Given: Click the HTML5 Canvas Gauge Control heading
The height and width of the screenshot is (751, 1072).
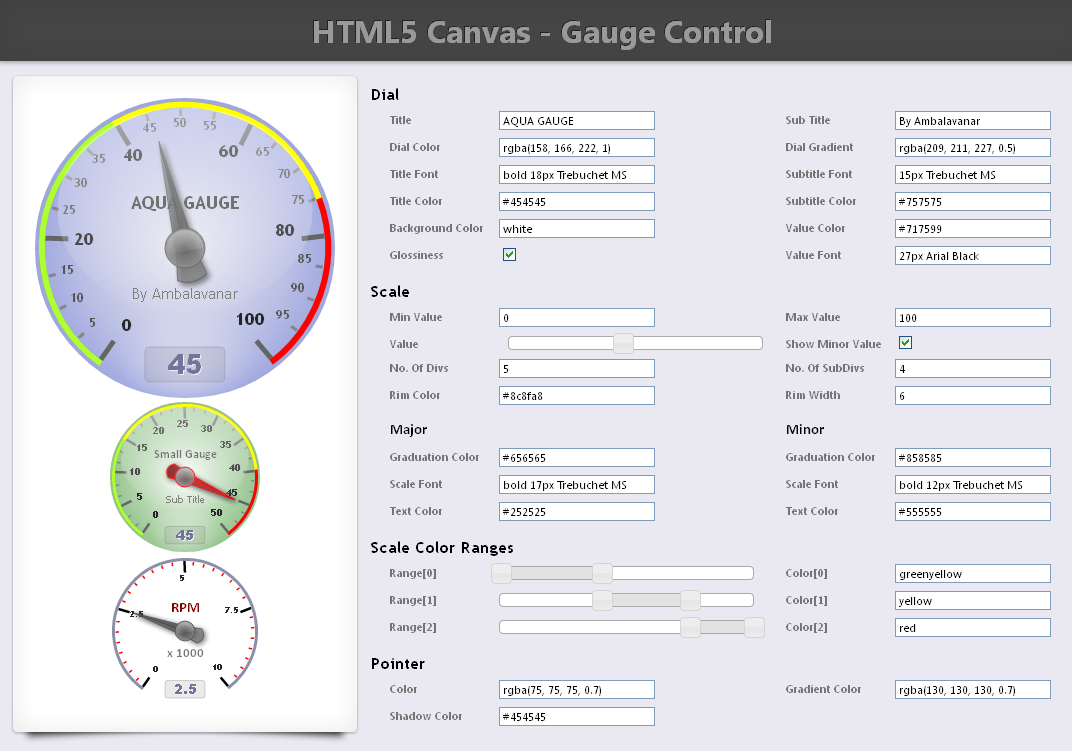Looking at the screenshot, I should click(542, 32).
